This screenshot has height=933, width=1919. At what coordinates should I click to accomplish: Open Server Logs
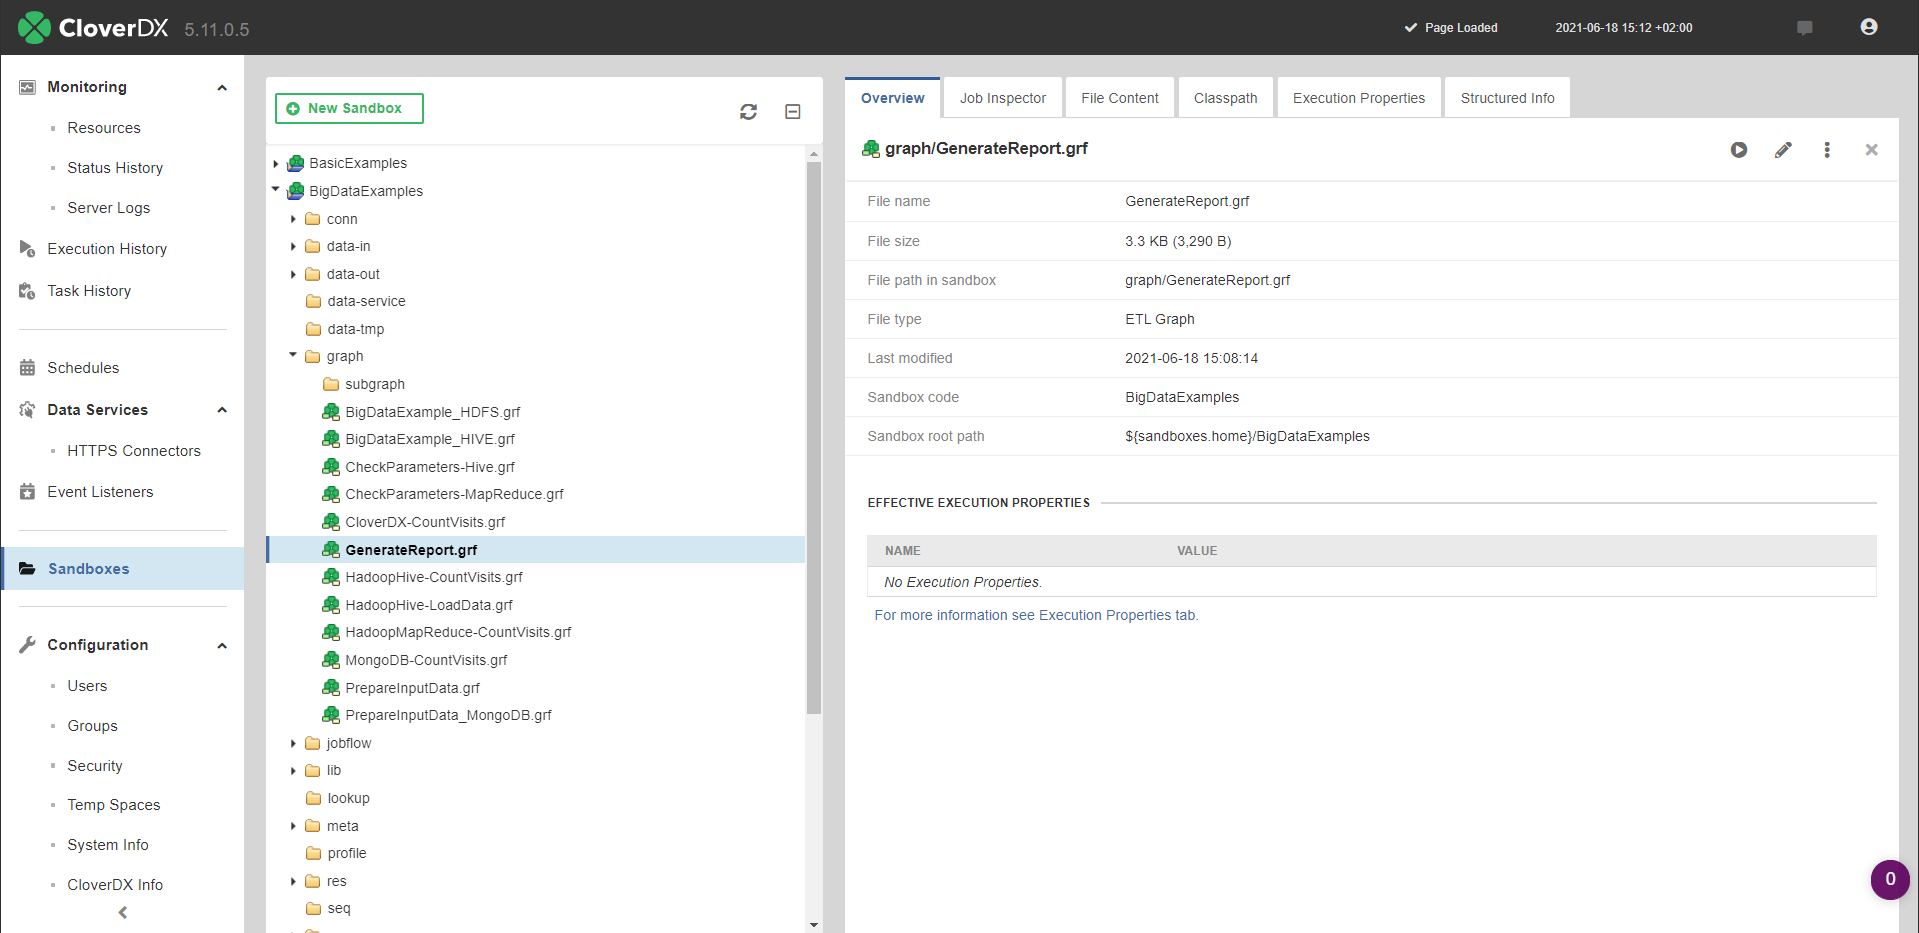click(x=108, y=208)
